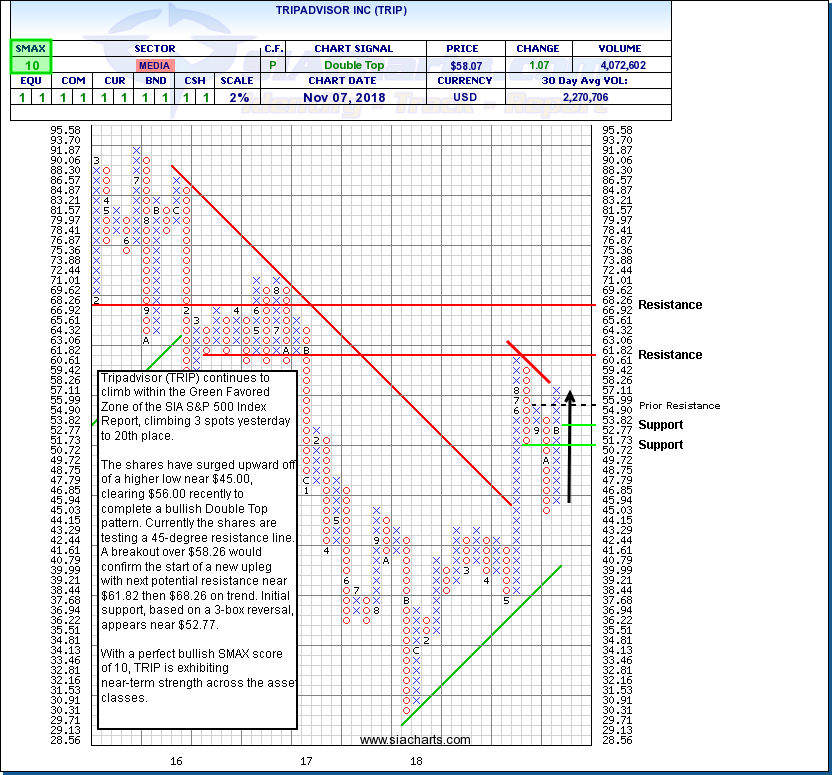832x775 pixels.
Task: Click the red MEDIA sector badge
Action: (153, 65)
